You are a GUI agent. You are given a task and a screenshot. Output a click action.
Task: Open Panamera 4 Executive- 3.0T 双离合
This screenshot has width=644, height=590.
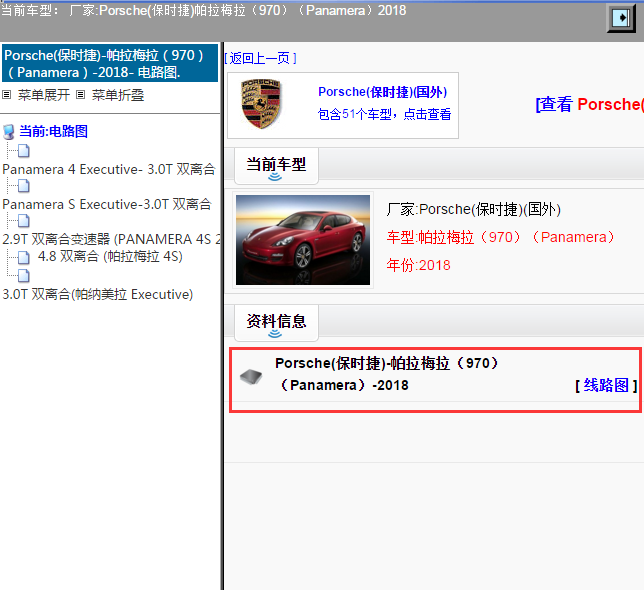click(109, 169)
